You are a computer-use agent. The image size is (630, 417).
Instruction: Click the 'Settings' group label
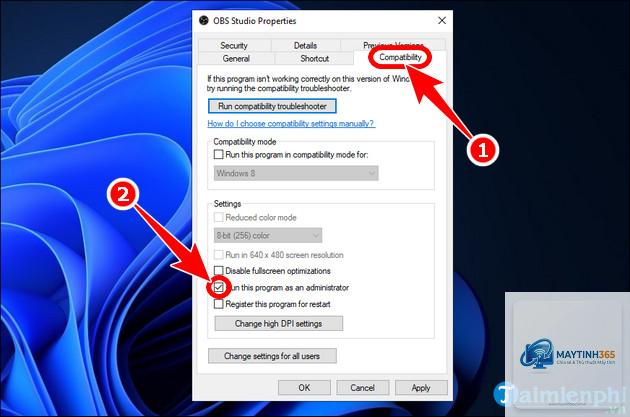227,204
